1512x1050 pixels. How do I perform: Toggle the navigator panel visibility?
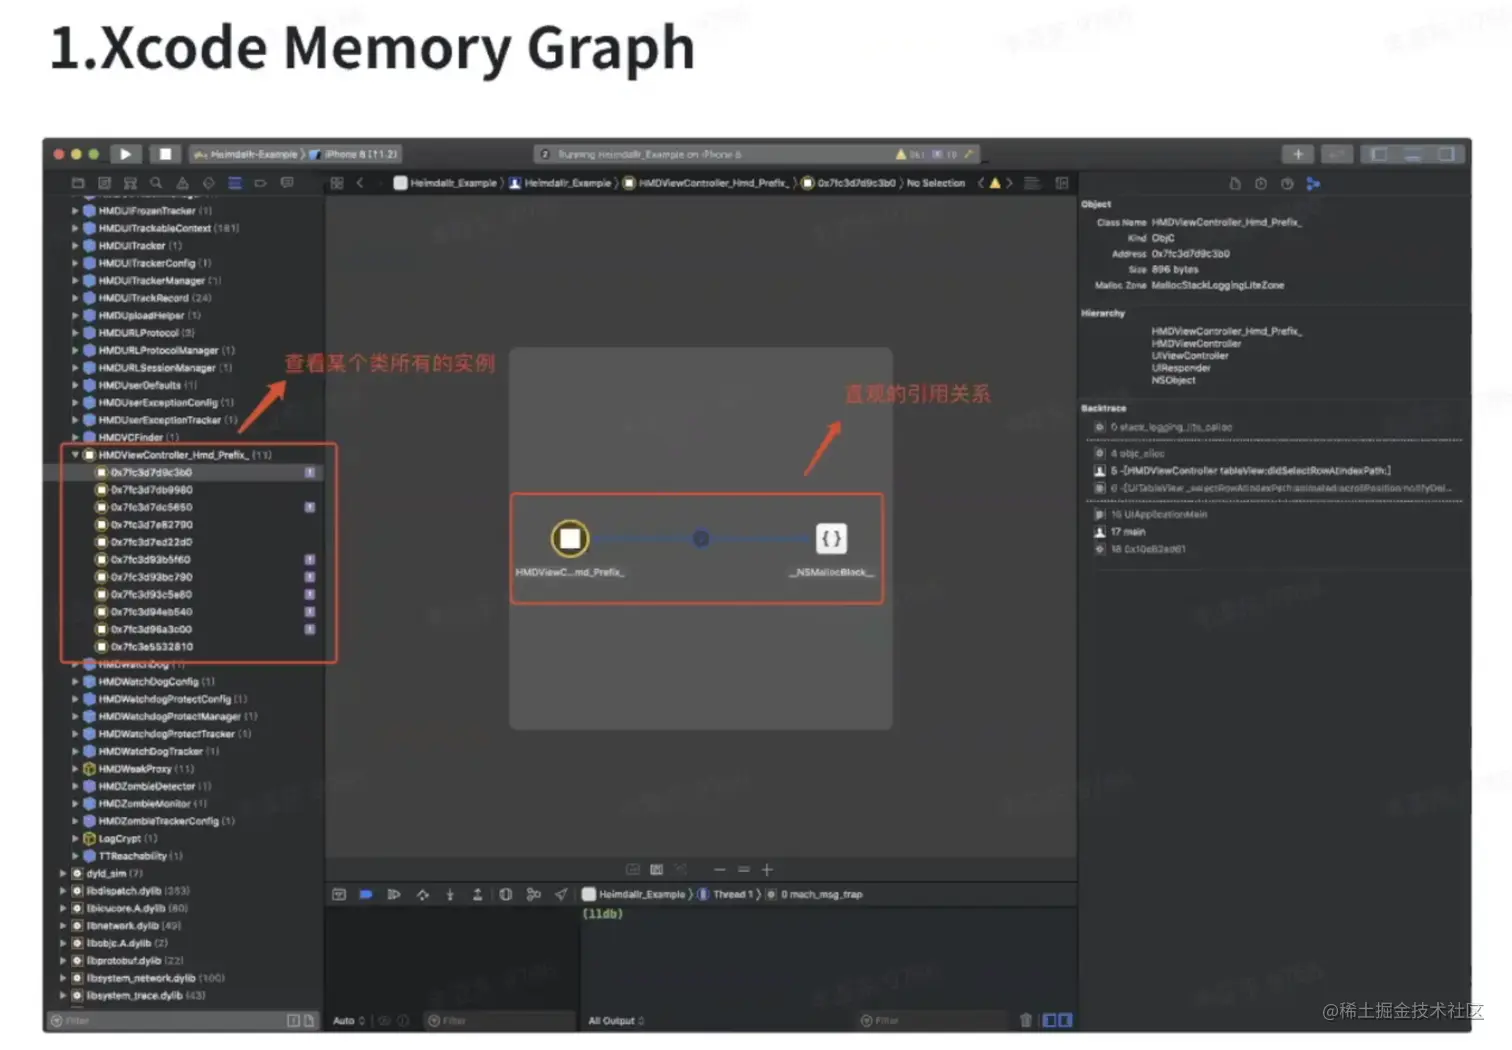[1379, 154]
